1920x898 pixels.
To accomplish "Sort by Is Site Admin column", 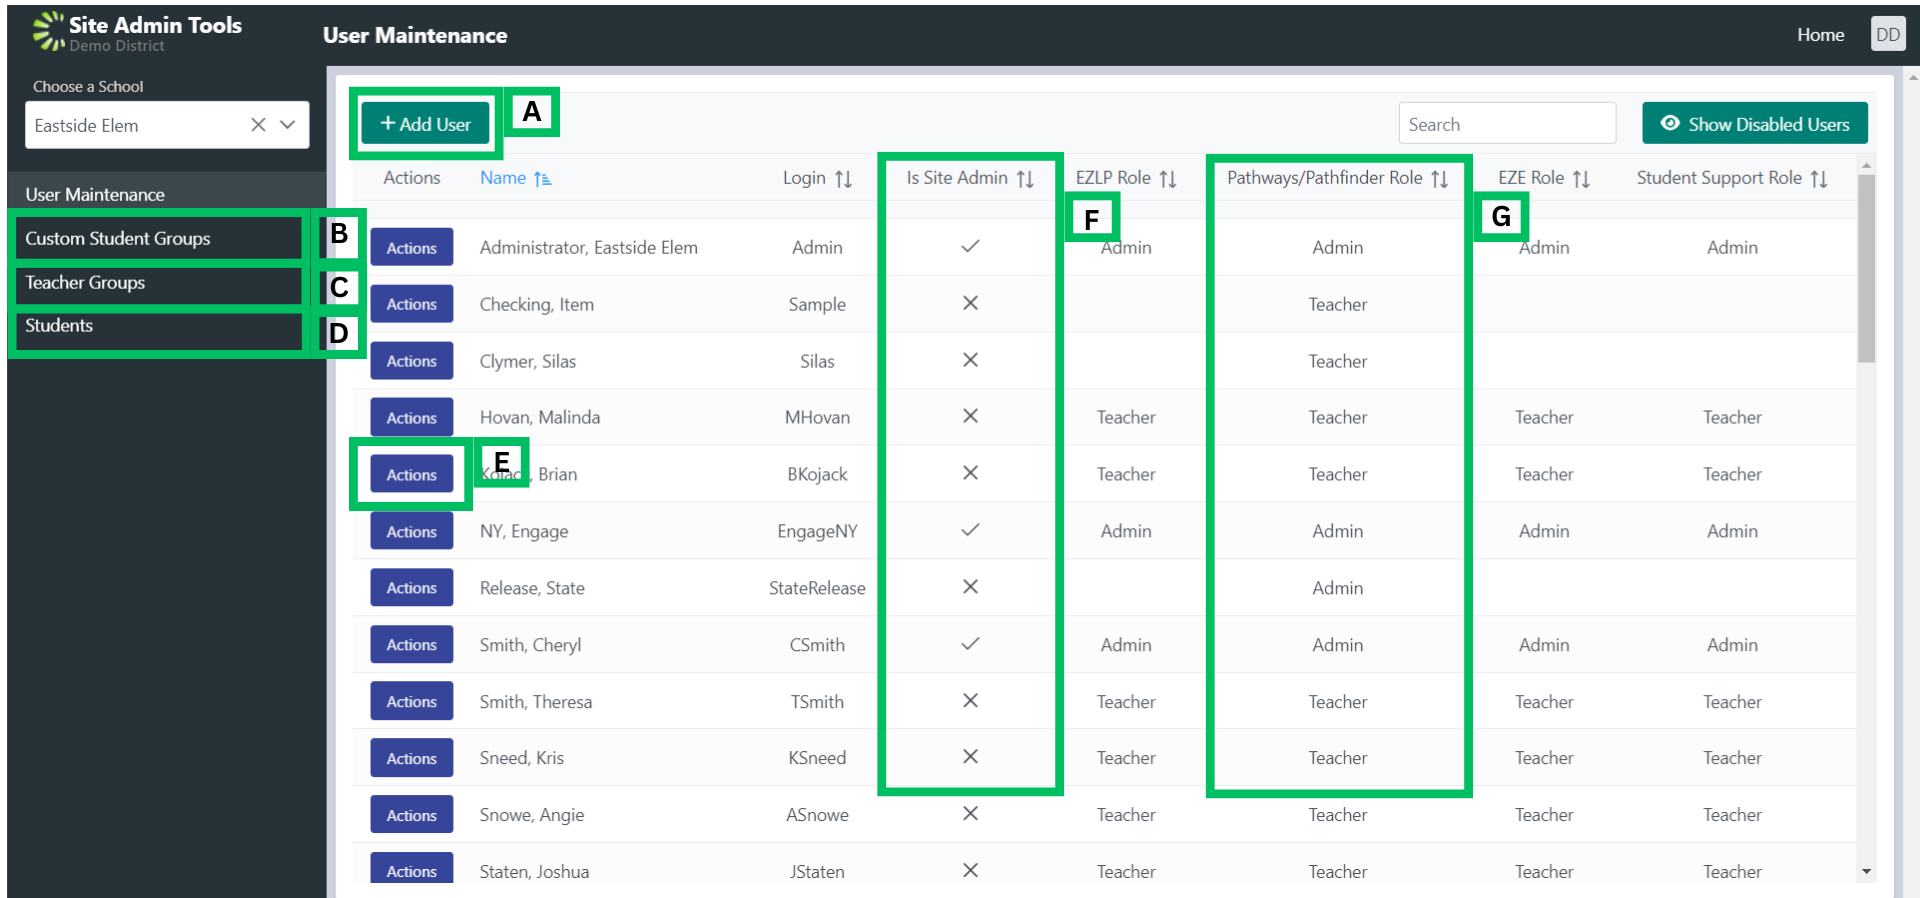I will tap(970, 178).
